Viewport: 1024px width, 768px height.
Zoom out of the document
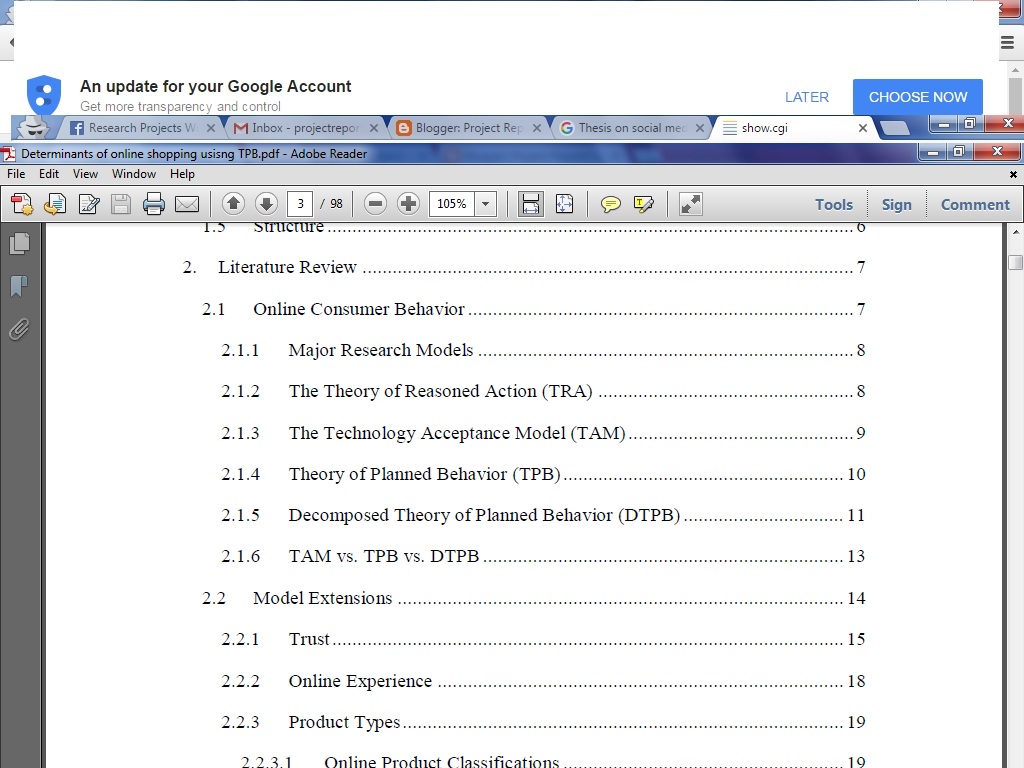(x=374, y=204)
